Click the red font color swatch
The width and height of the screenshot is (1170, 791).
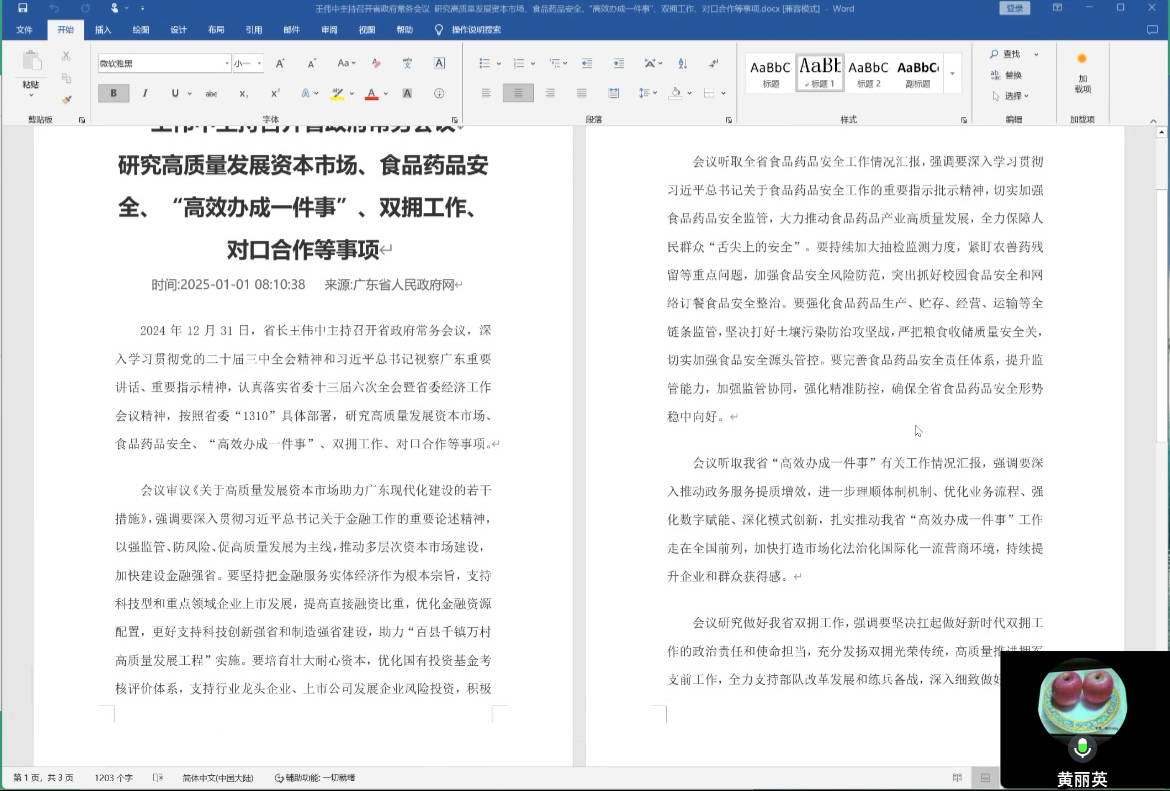point(371,94)
